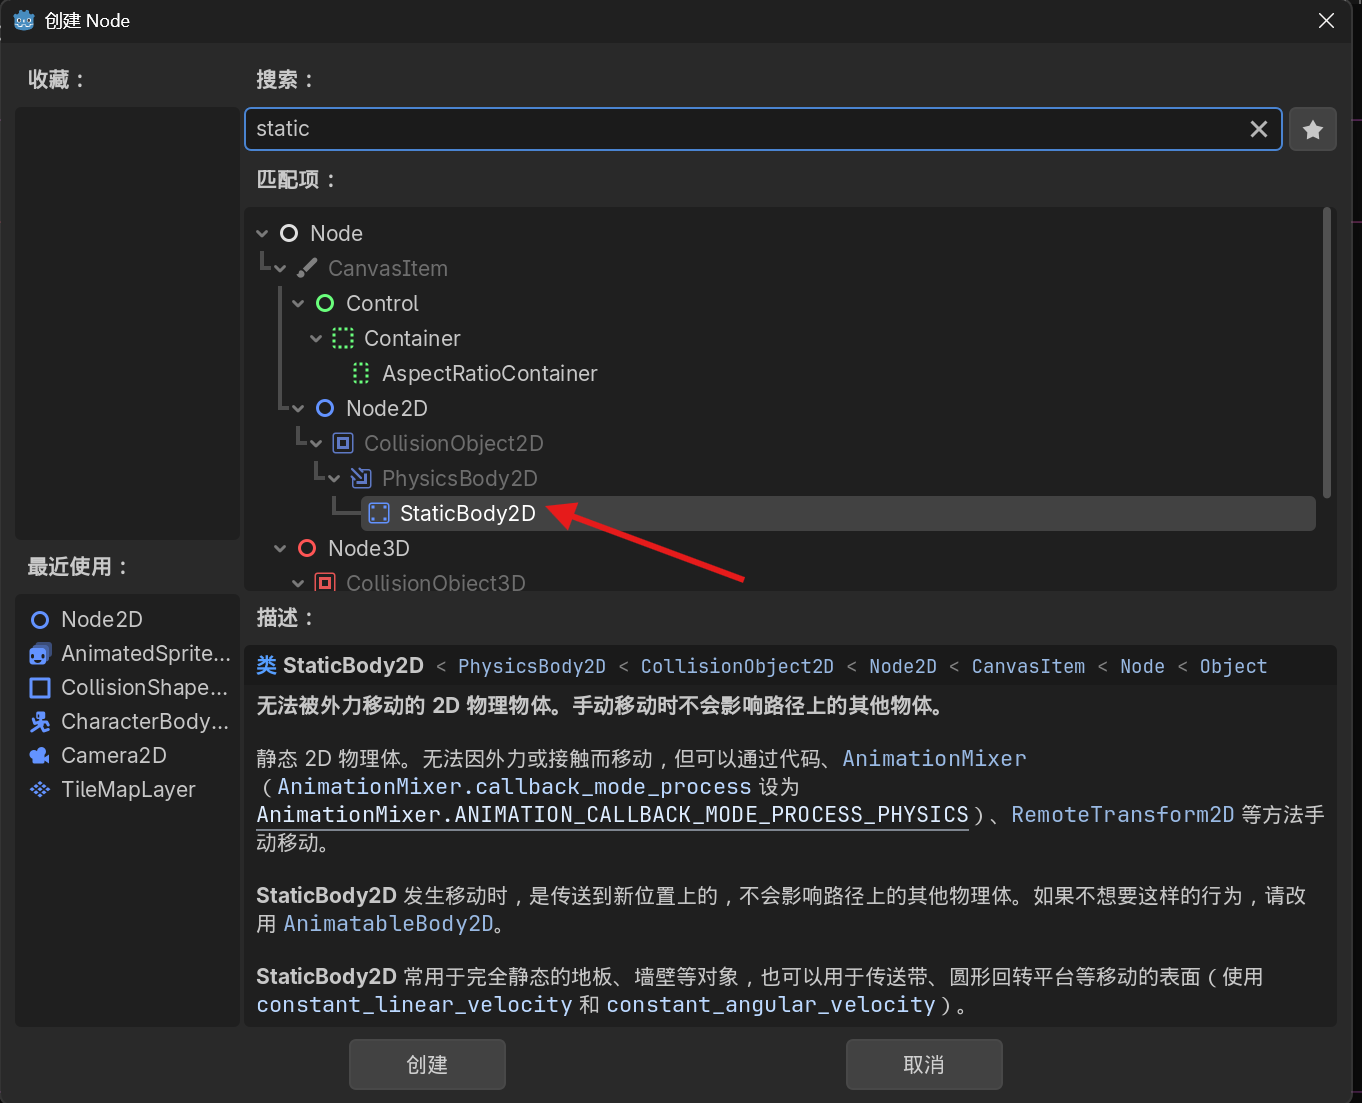Viewport: 1362px width, 1103px height.
Task: Click the AspectRatioContainer icon
Action: click(361, 373)
